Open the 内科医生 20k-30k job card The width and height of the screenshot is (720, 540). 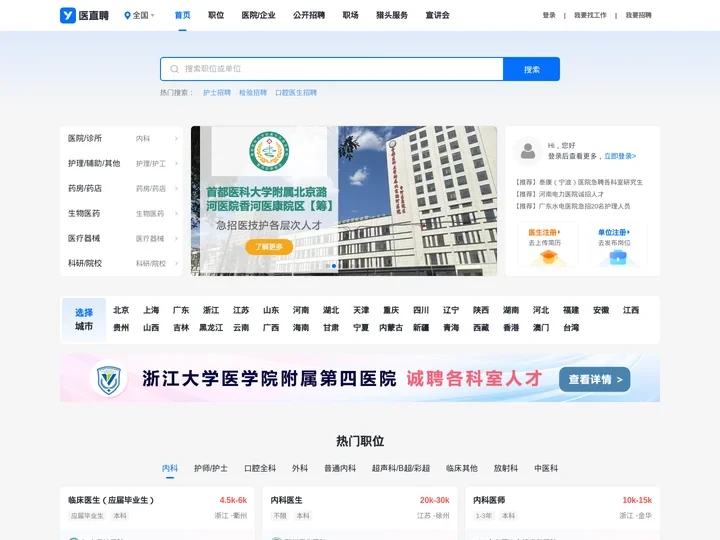360,513
